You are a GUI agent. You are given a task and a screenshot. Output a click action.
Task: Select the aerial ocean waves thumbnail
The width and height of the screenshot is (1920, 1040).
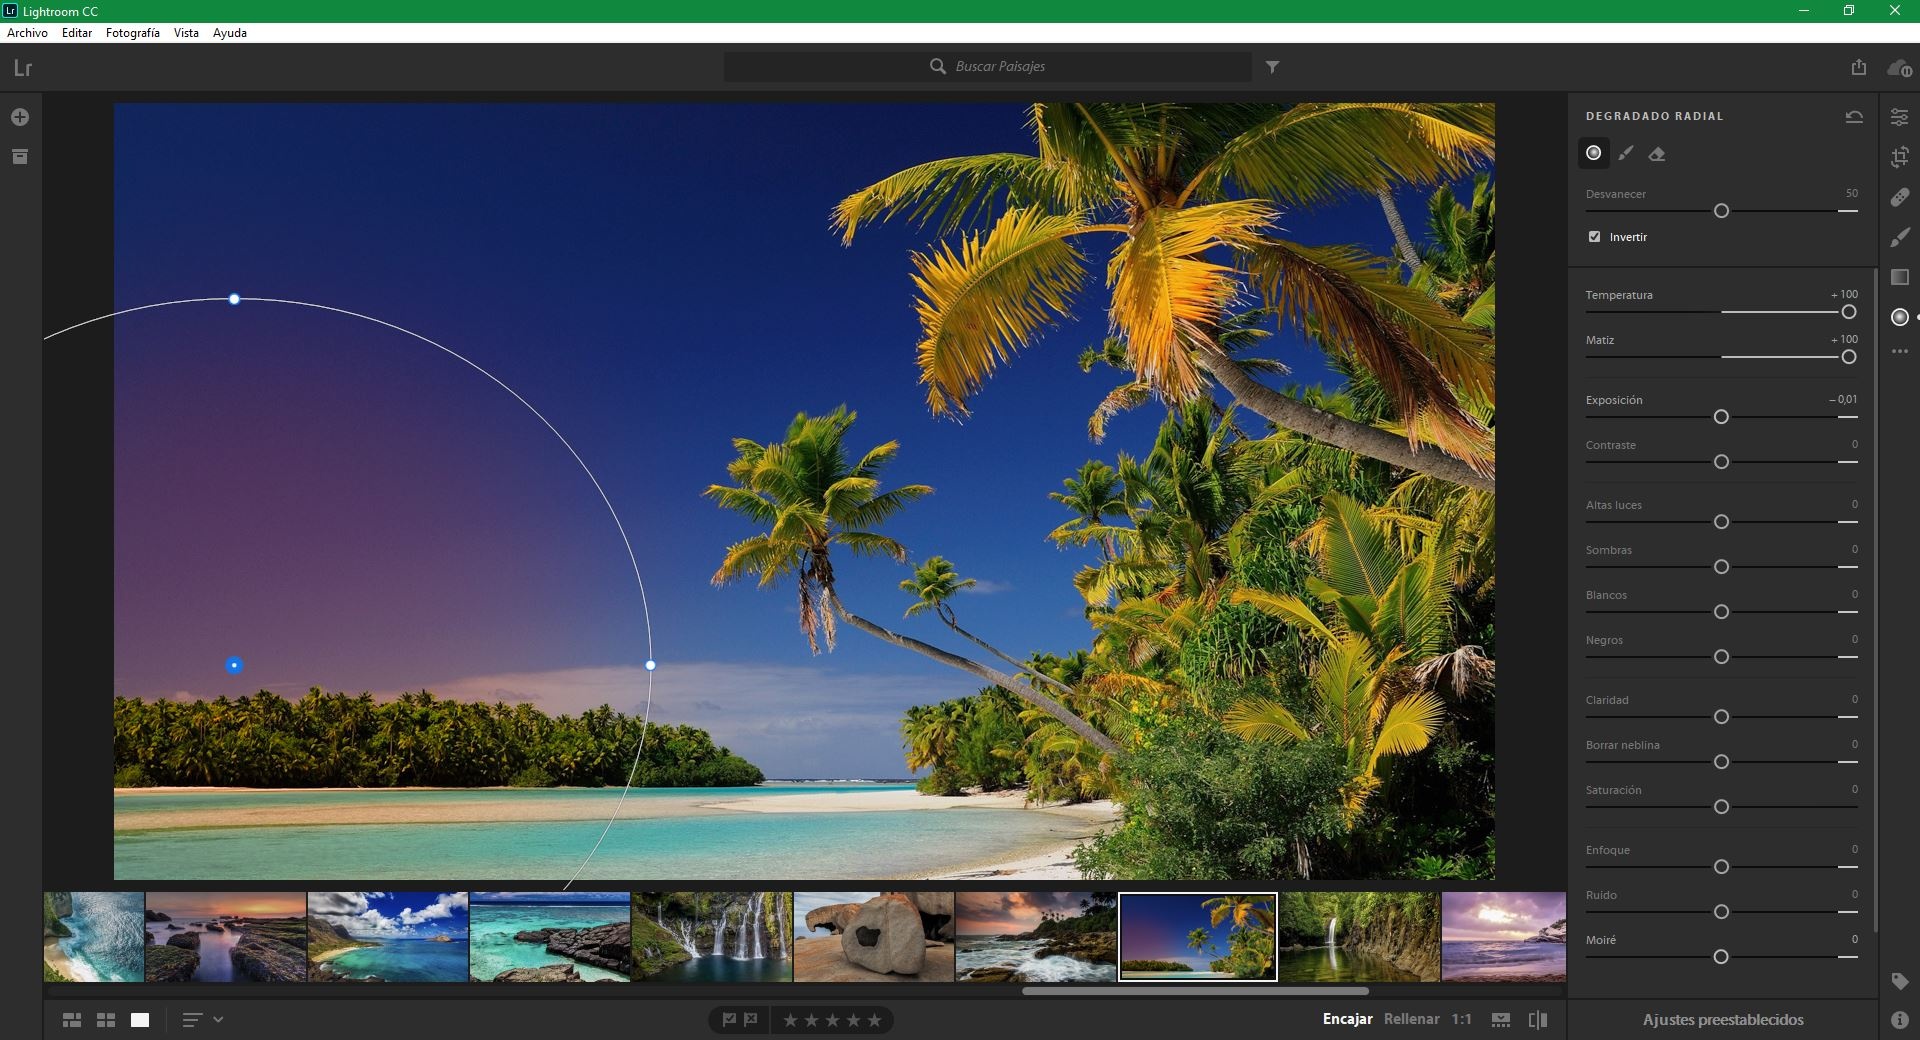(94, 937)
